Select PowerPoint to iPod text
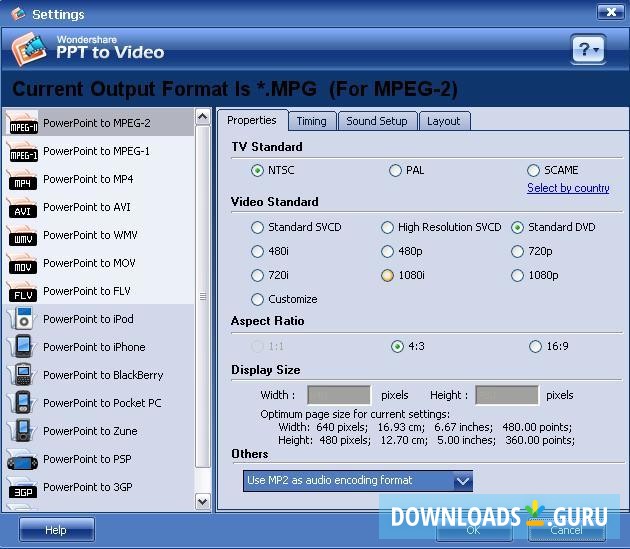Viewport: 630px width, 549px height. point(88,319)
